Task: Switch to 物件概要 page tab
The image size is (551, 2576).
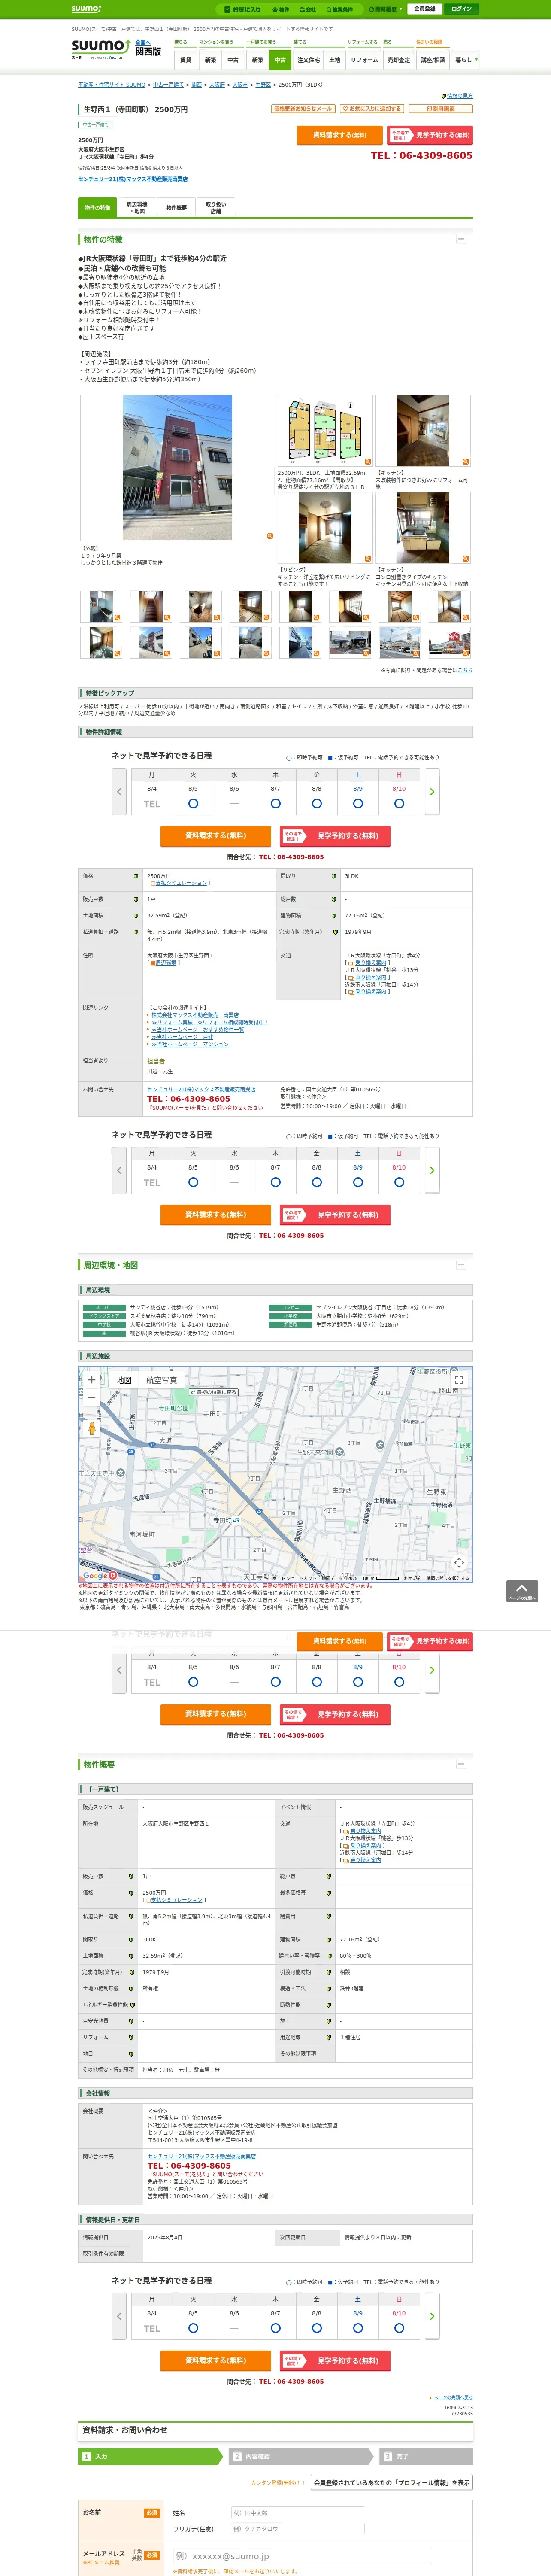Action: coord(176,208)
